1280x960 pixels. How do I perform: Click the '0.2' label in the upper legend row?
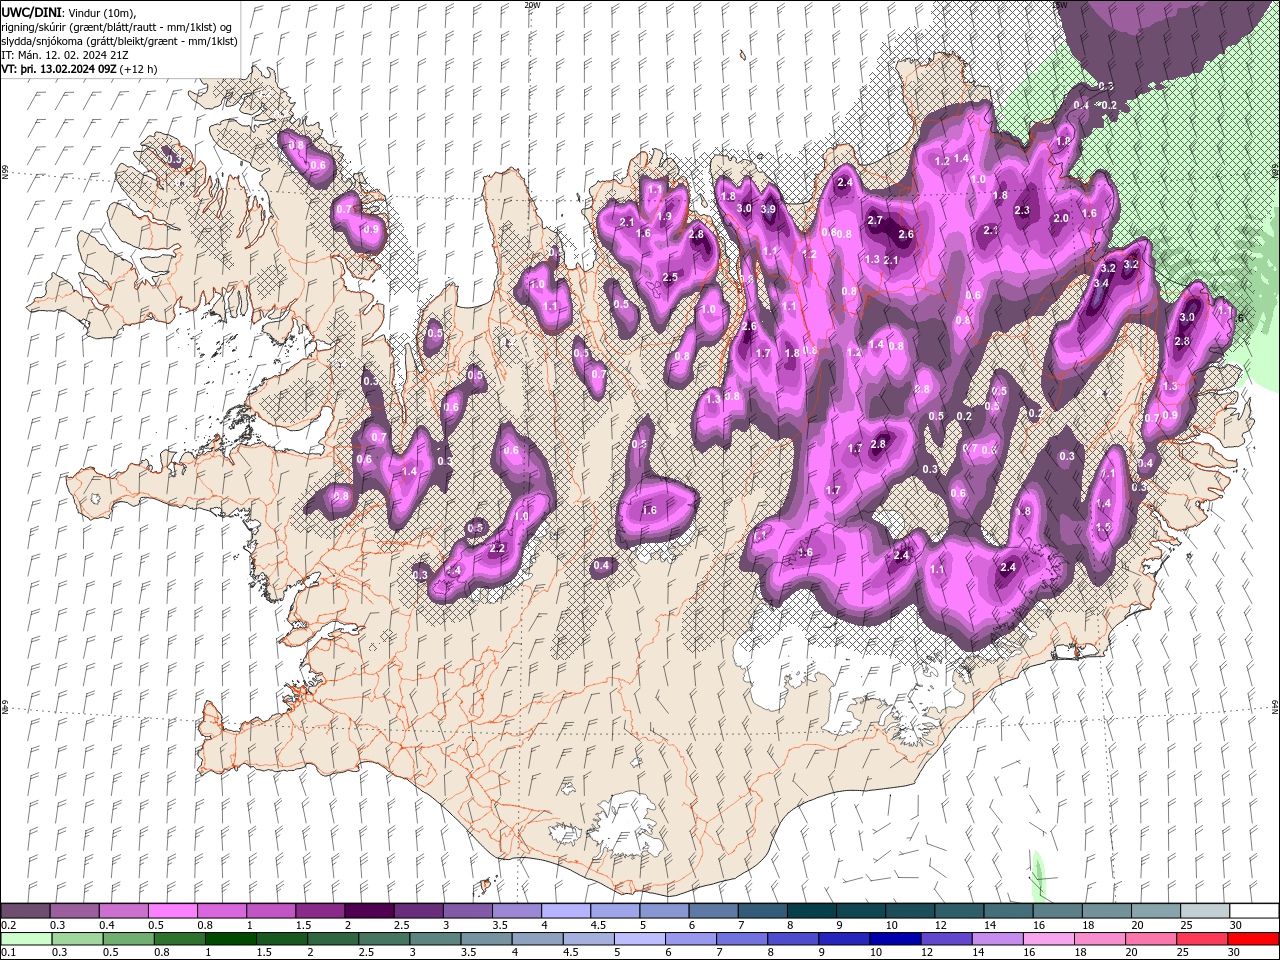pyautogui.click(x=9, y=925)
